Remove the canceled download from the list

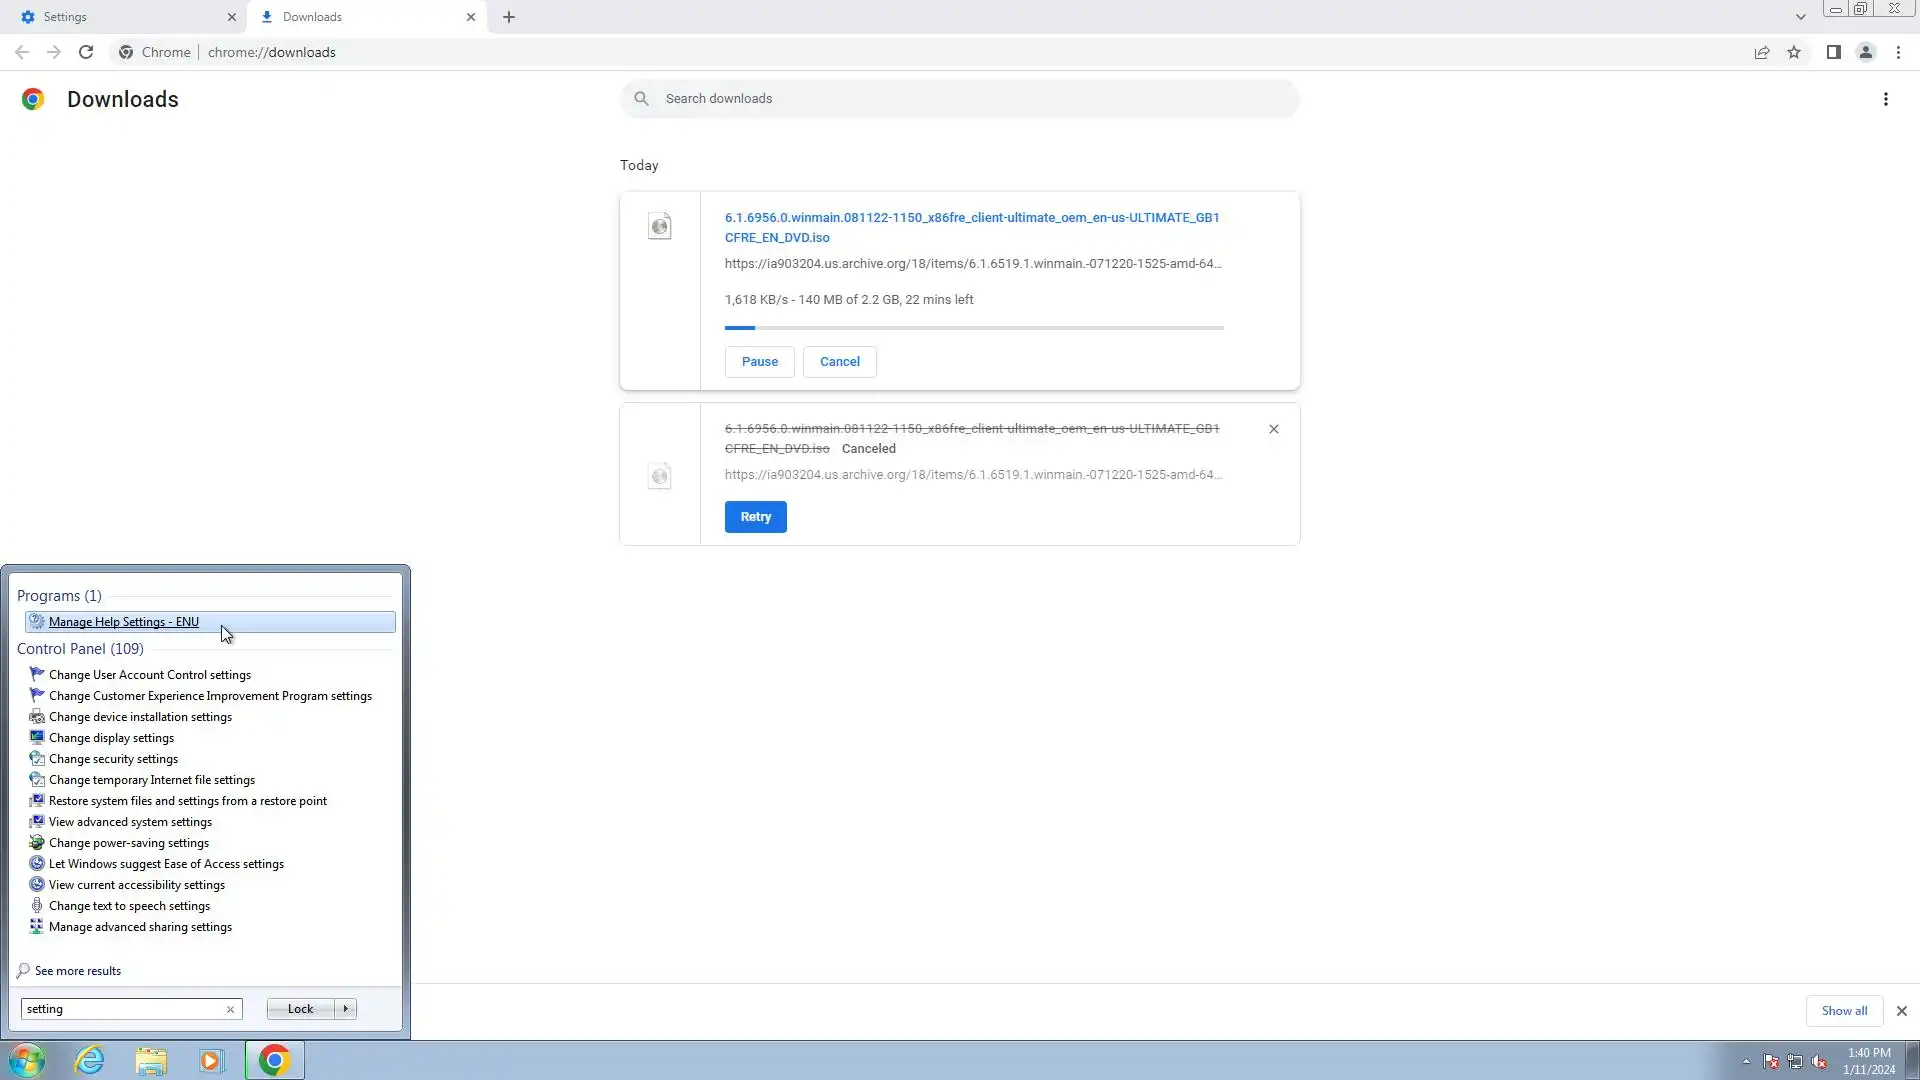[x=1273, y=429]
